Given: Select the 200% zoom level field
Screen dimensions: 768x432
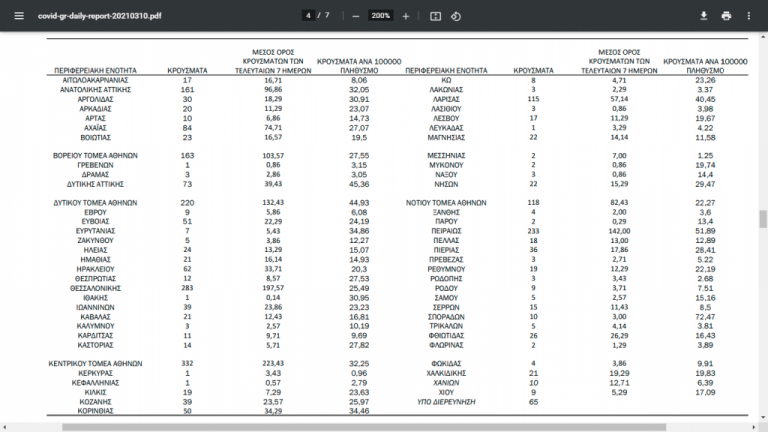Looking at the screenshot, I should pyautogui.click(x=381, y=16).
